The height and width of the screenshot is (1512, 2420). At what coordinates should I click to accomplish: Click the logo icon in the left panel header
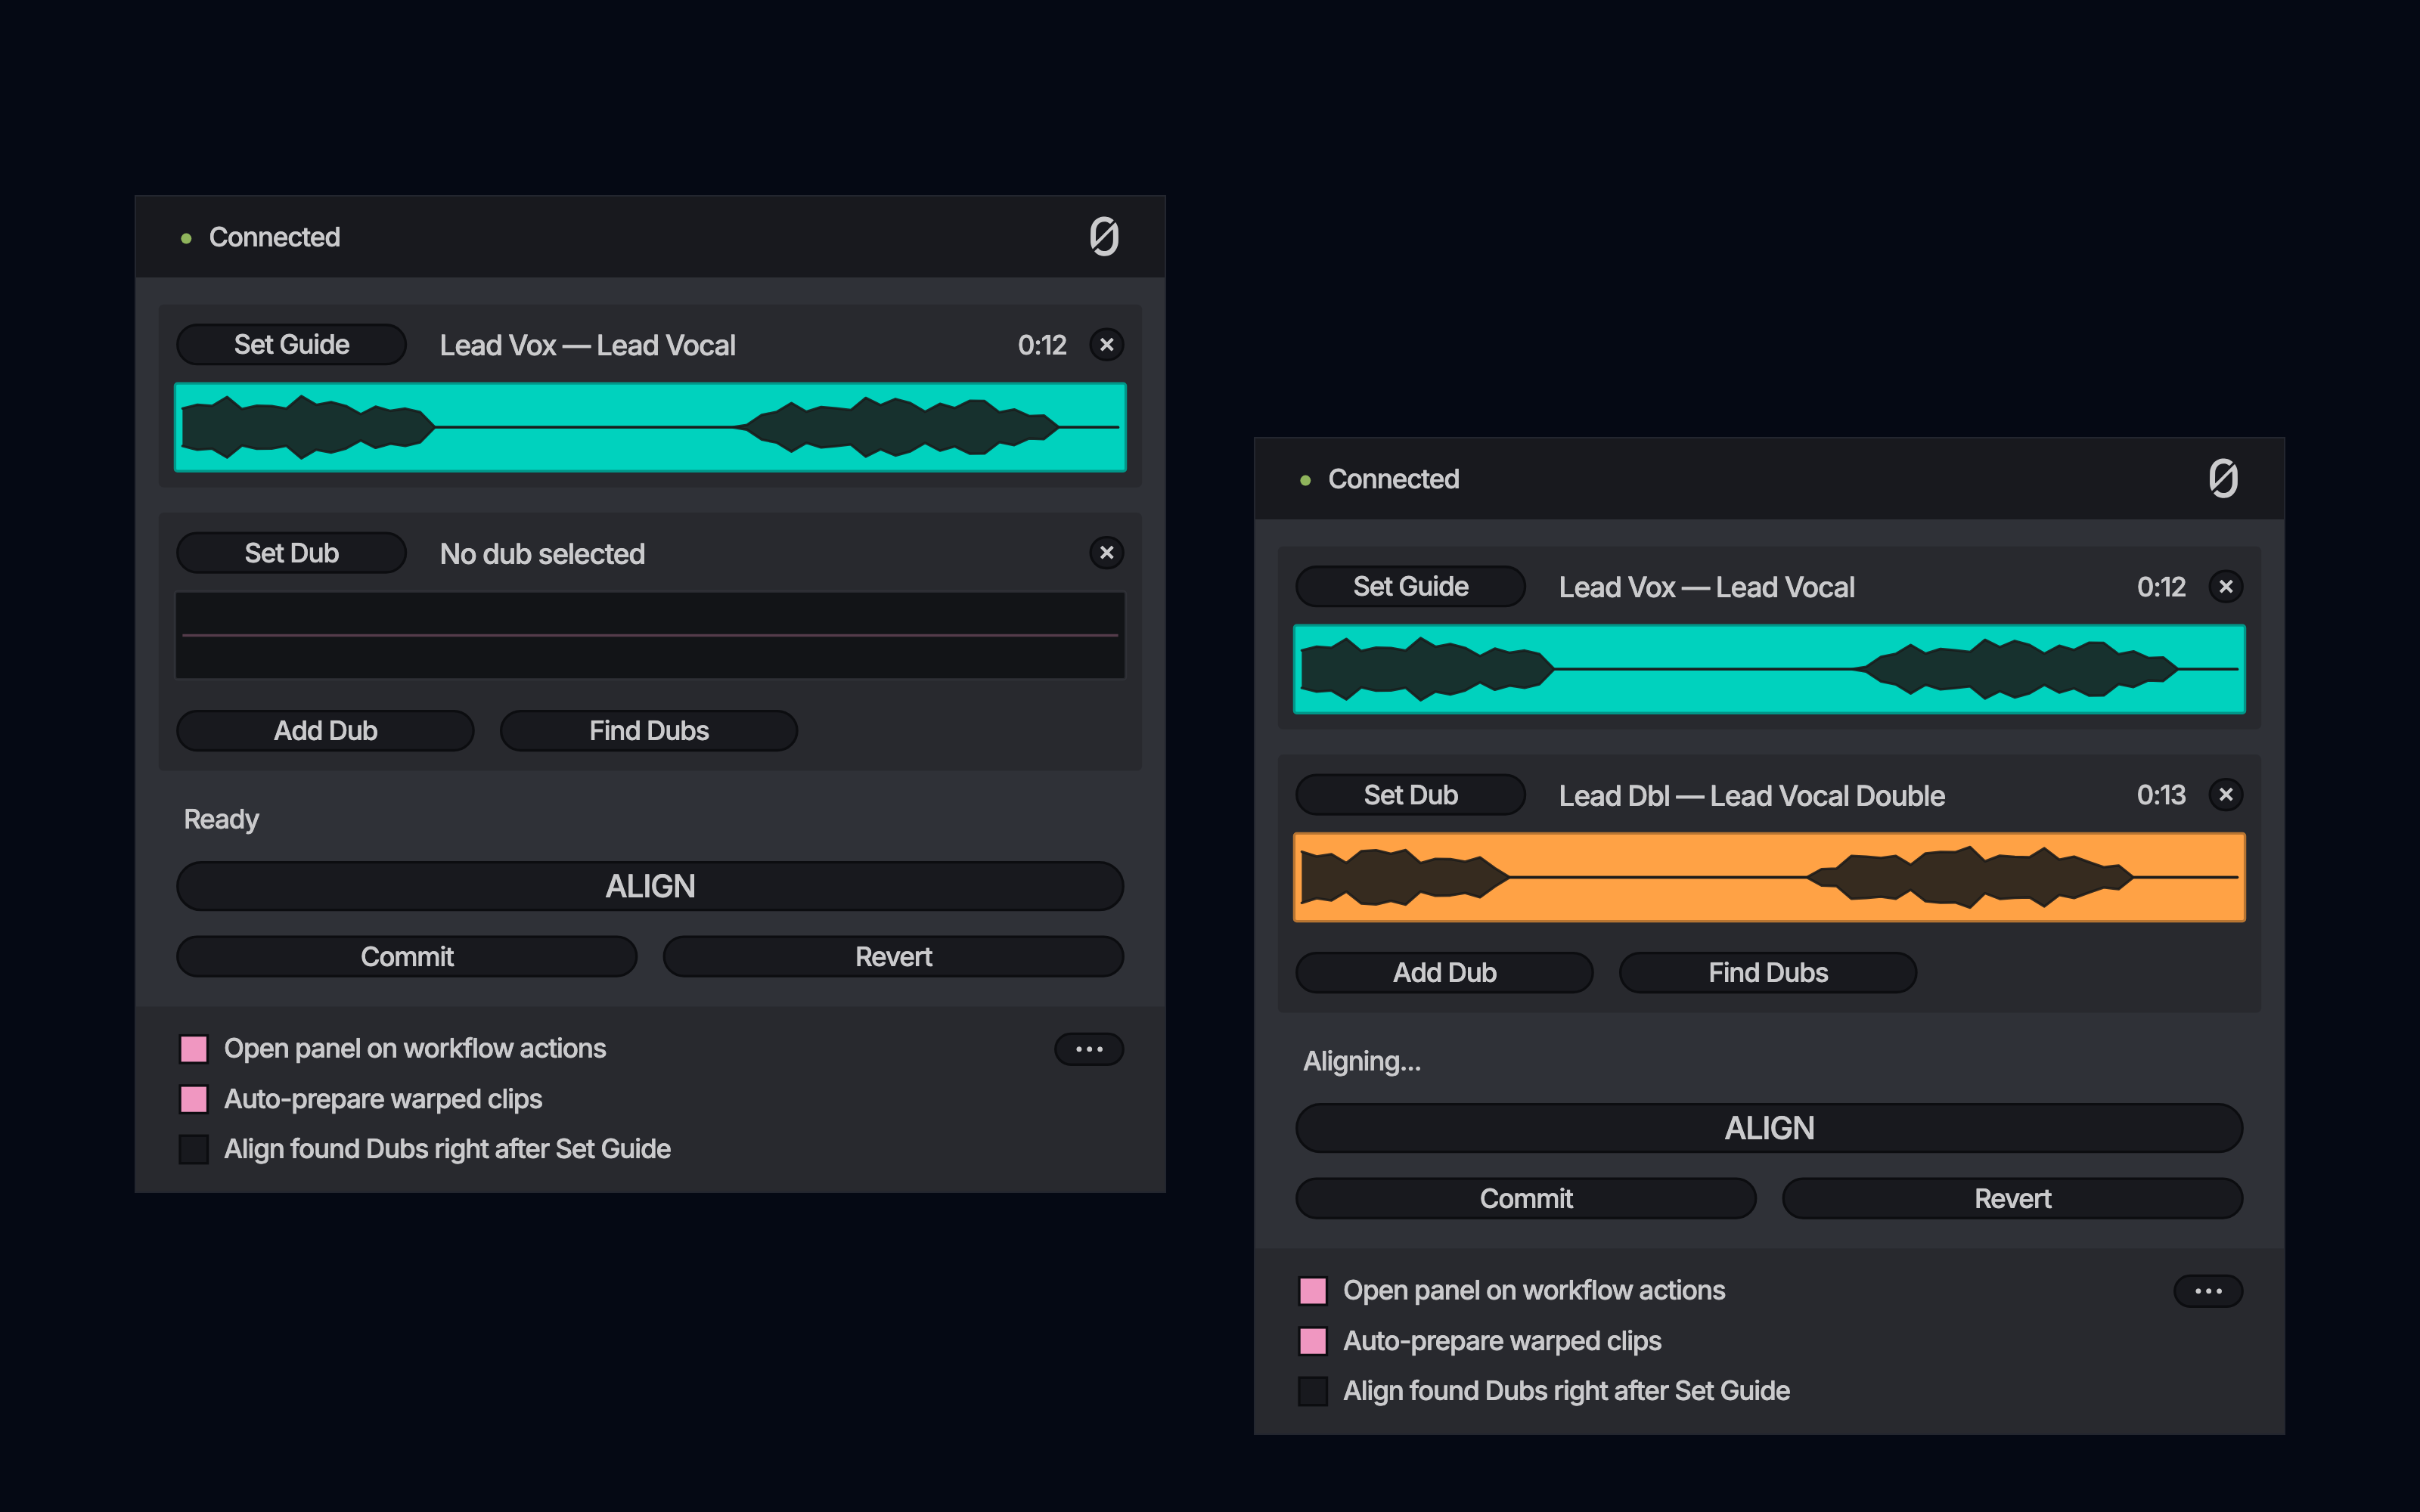[1104, 237]
